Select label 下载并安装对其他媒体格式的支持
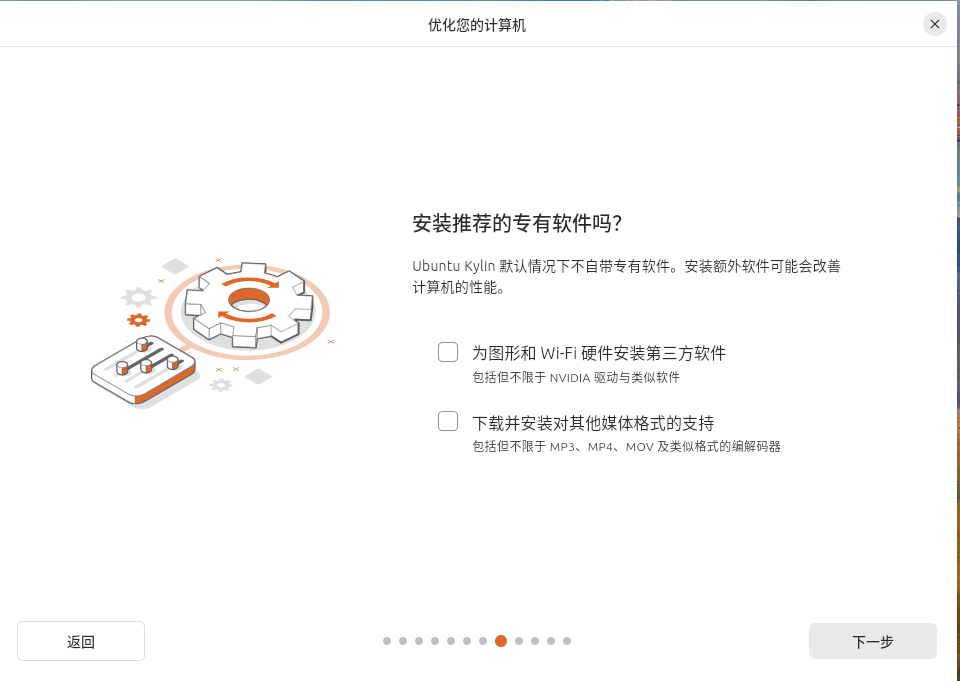 point(593,423)
